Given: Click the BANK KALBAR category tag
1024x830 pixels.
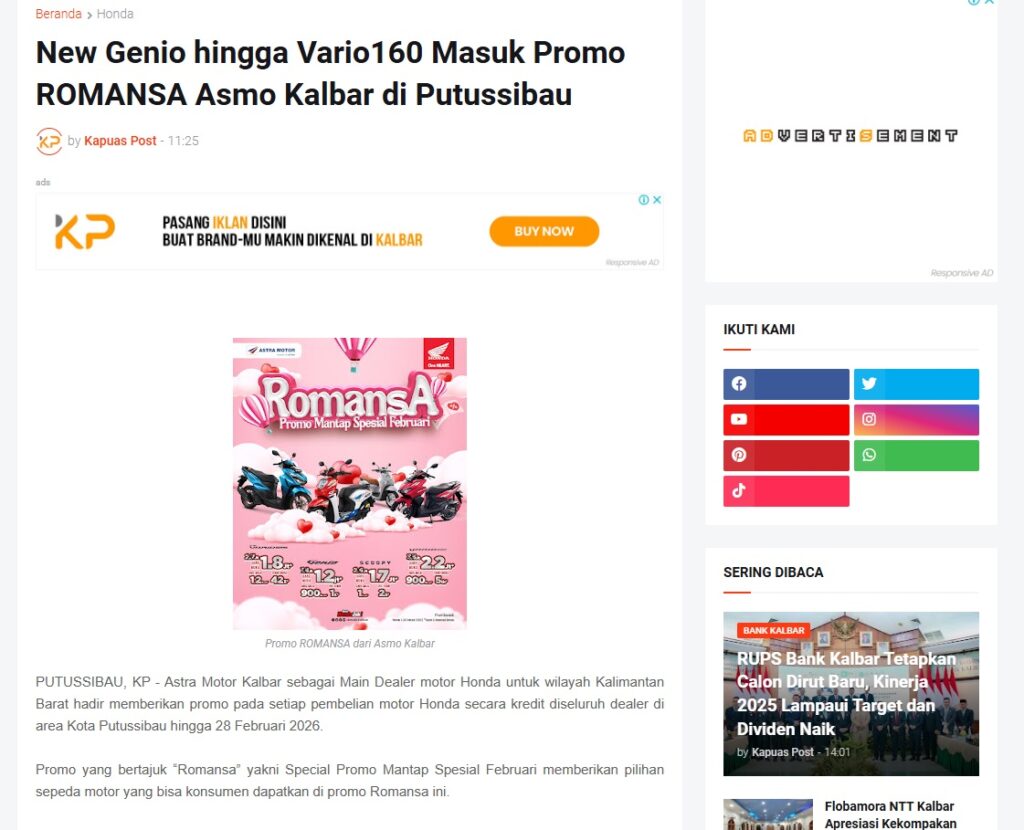Looking at the screenshot, I should pos(773,630).
